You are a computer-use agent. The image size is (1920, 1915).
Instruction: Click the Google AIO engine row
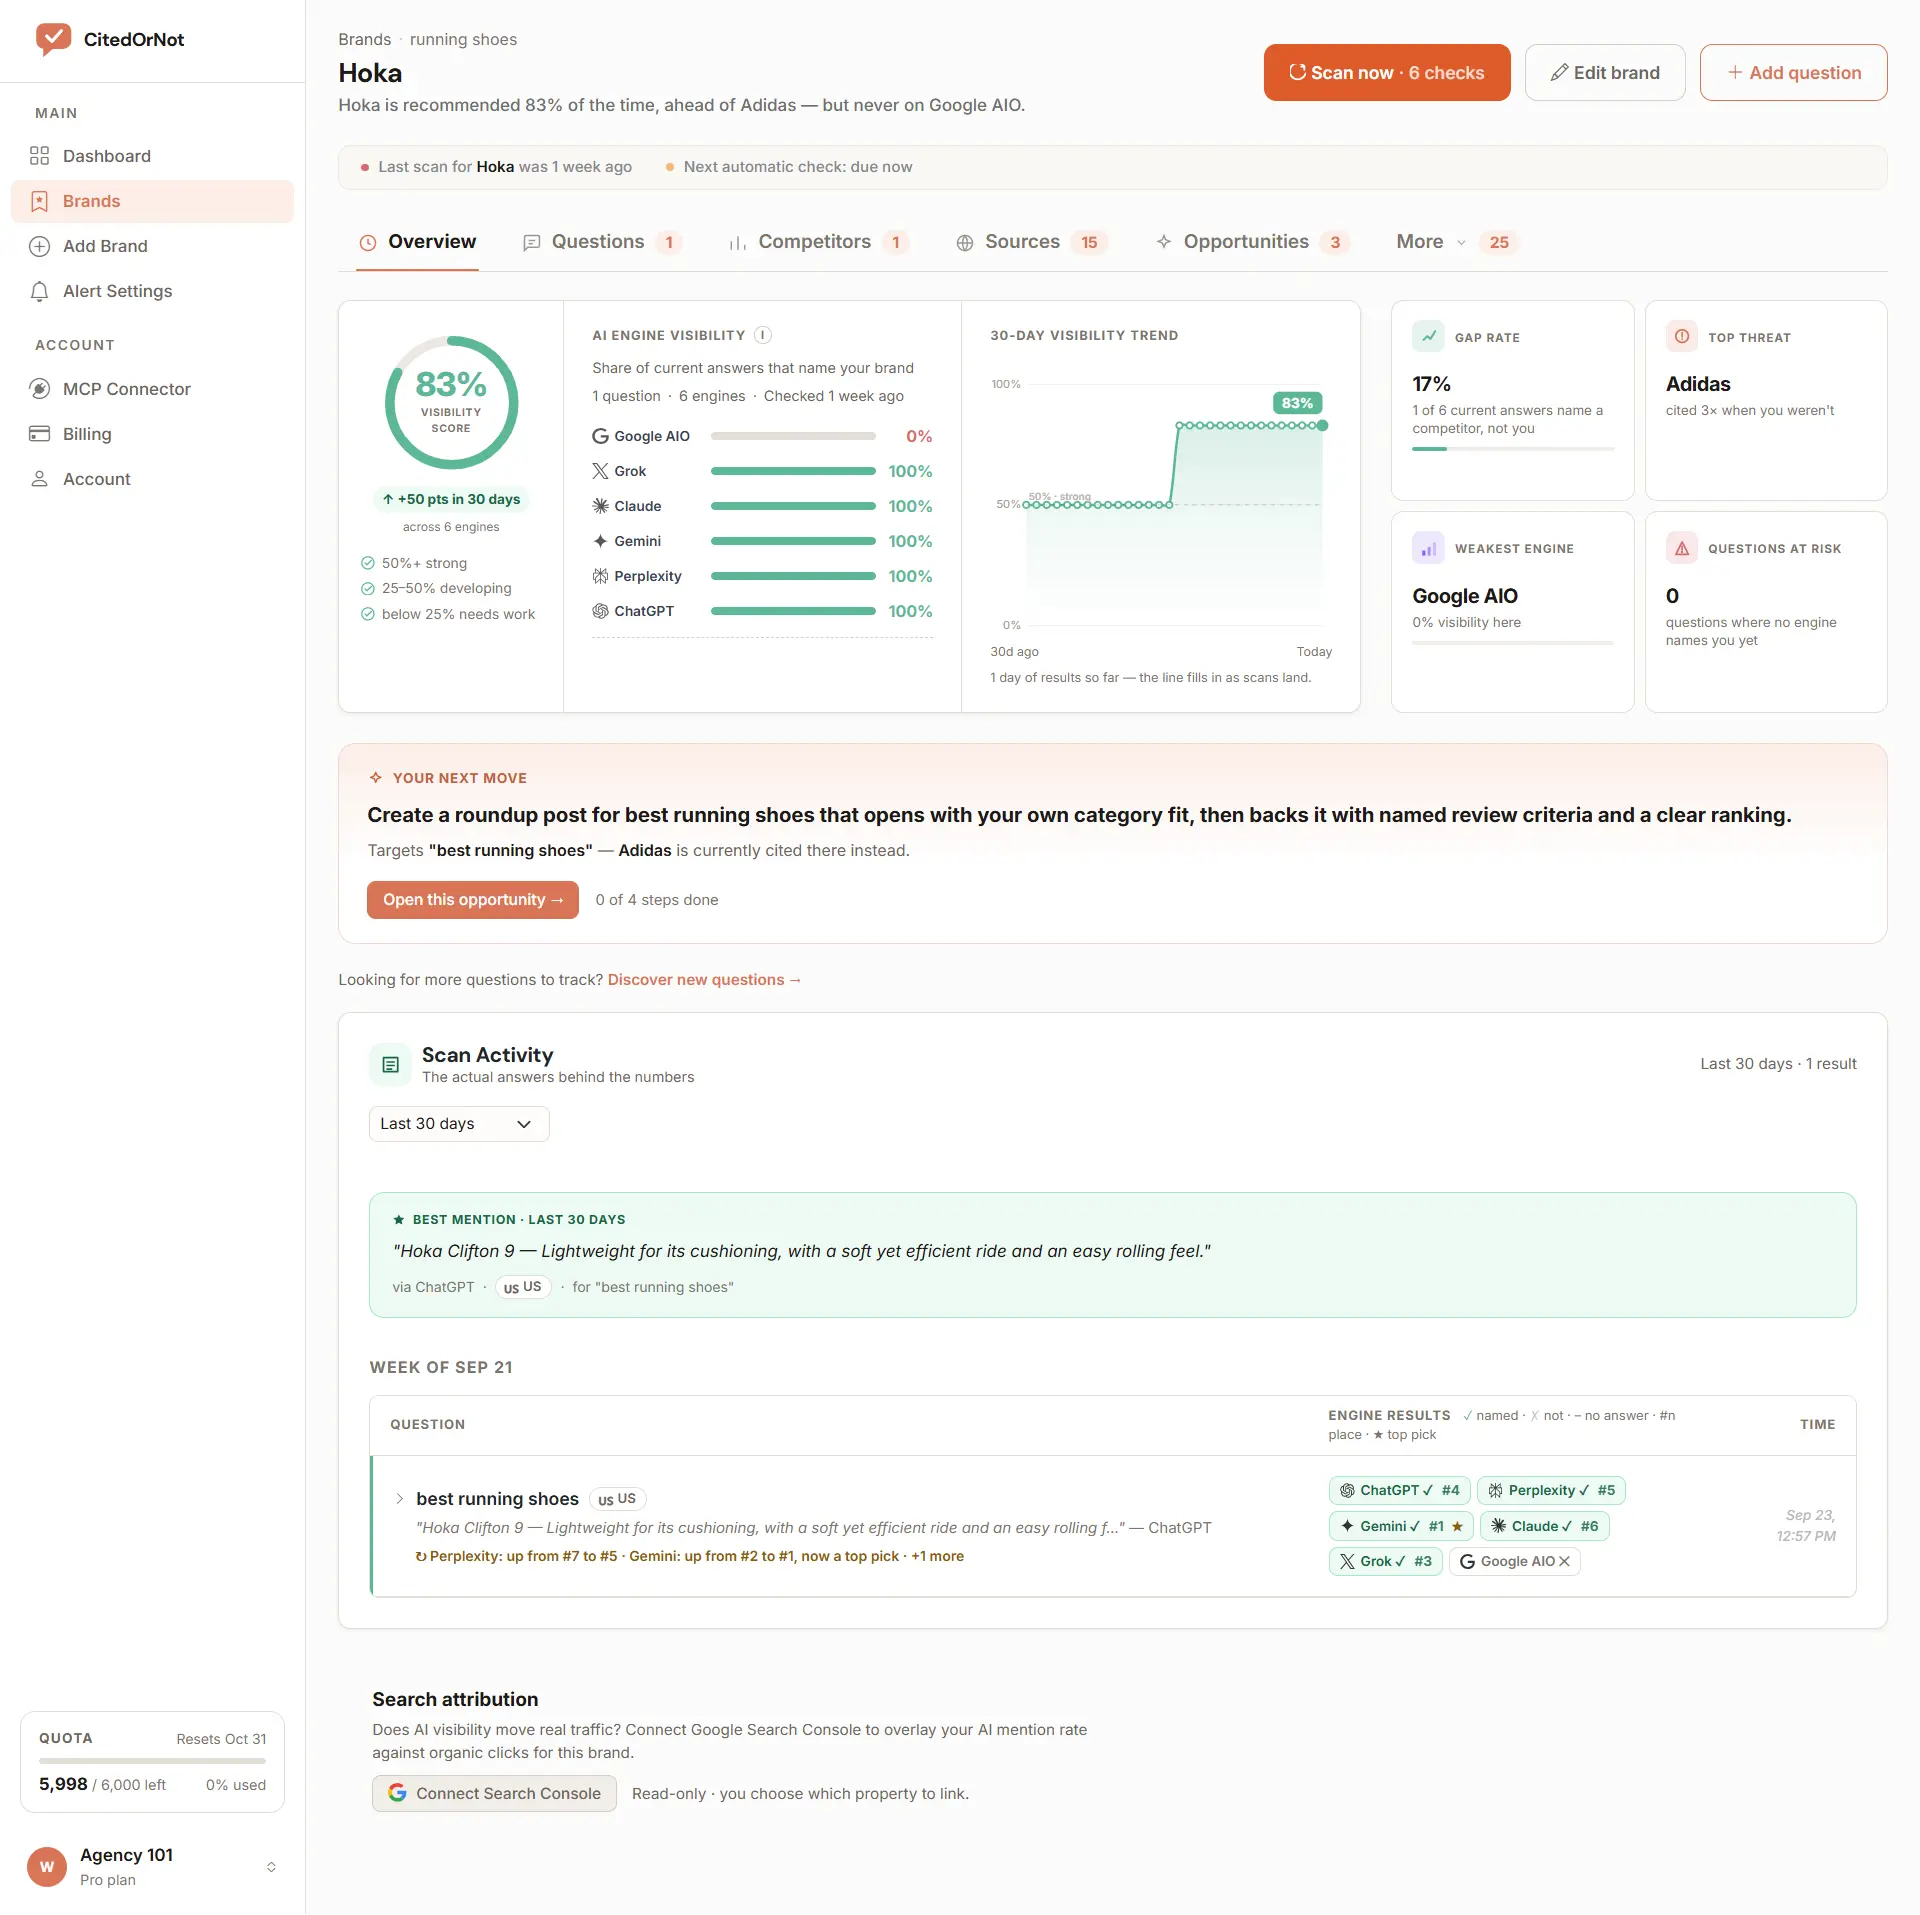762,436
